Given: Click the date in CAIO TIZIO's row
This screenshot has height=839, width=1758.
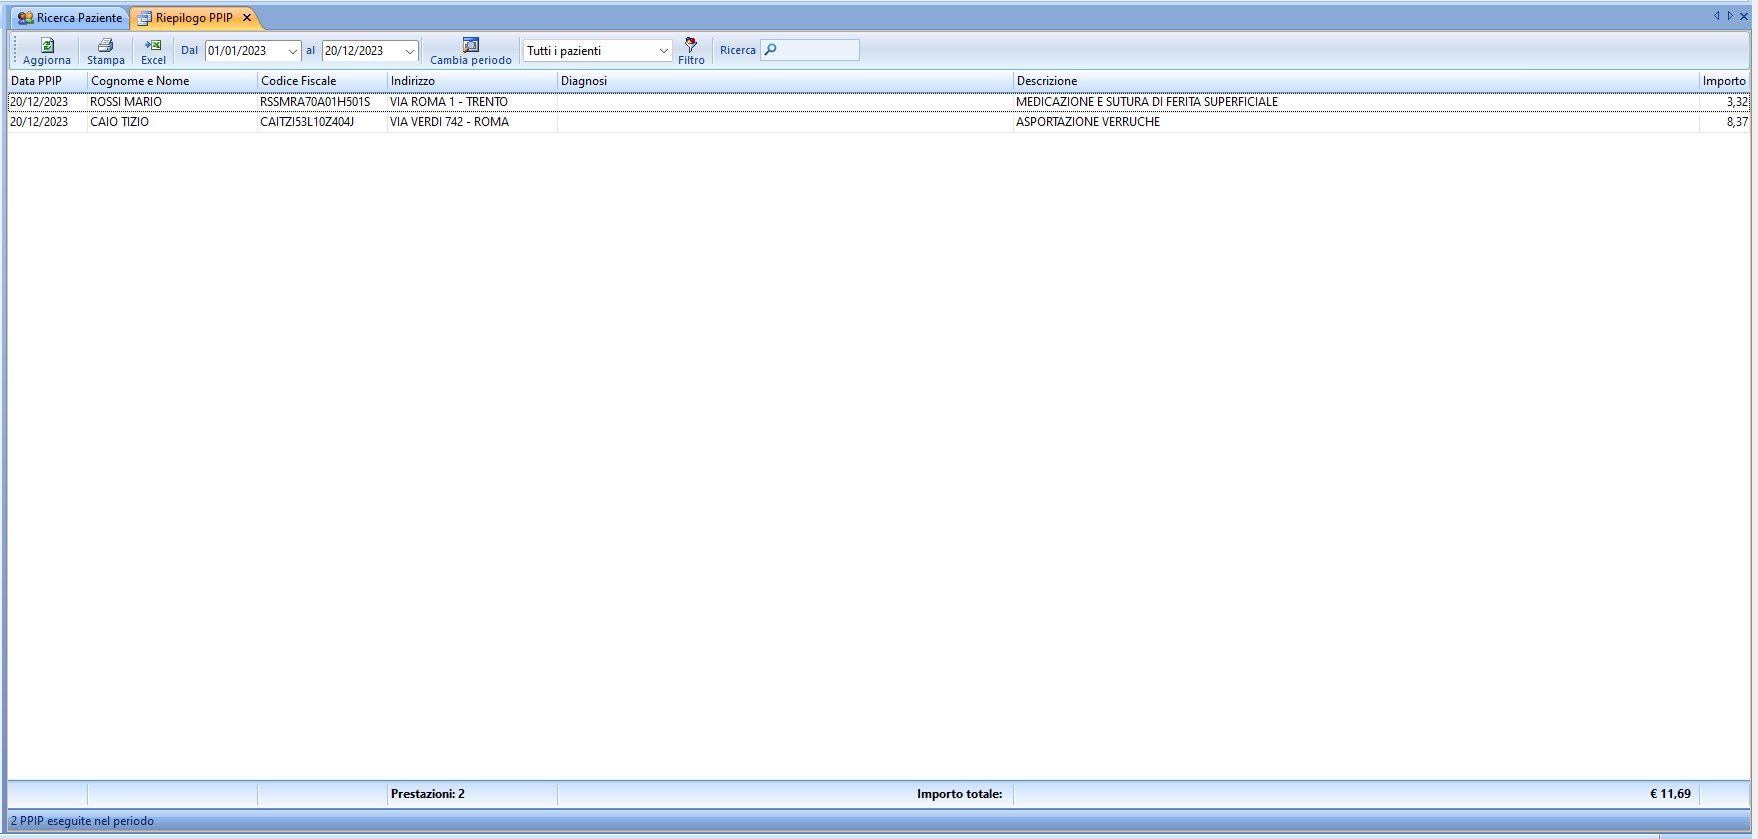Looking at the screenshot, I should coord(39,122).
